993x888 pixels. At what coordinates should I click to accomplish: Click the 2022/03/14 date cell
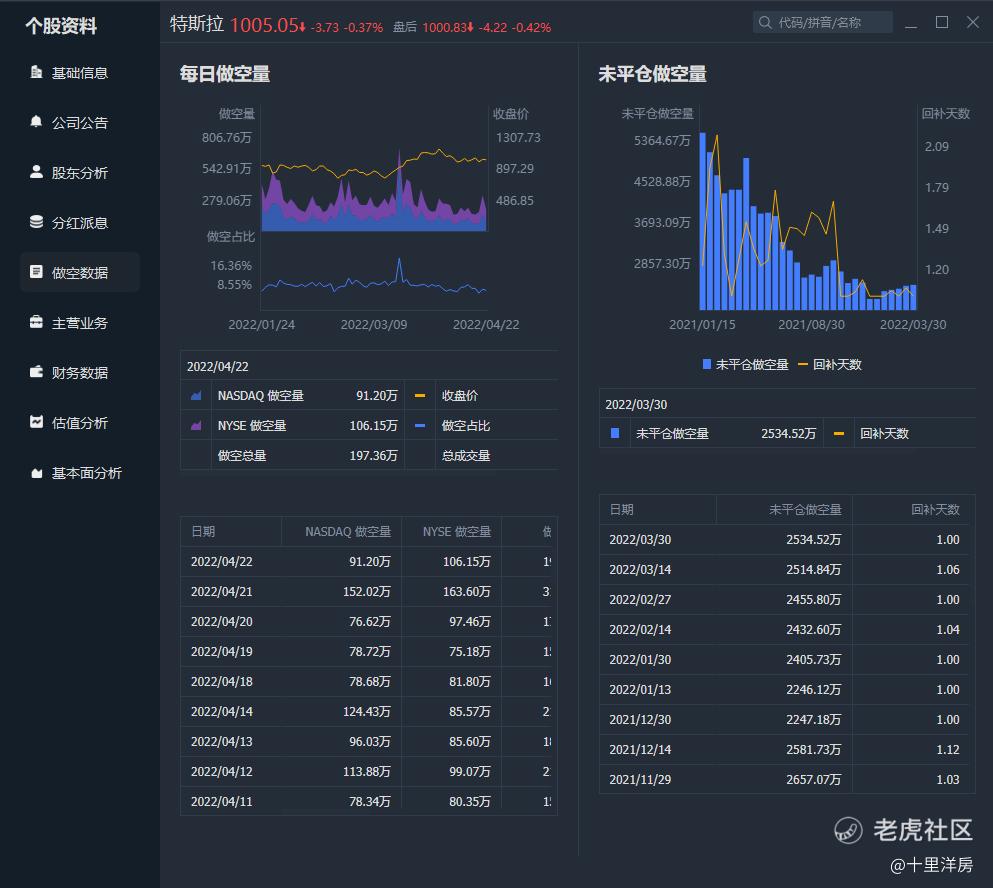640,570
